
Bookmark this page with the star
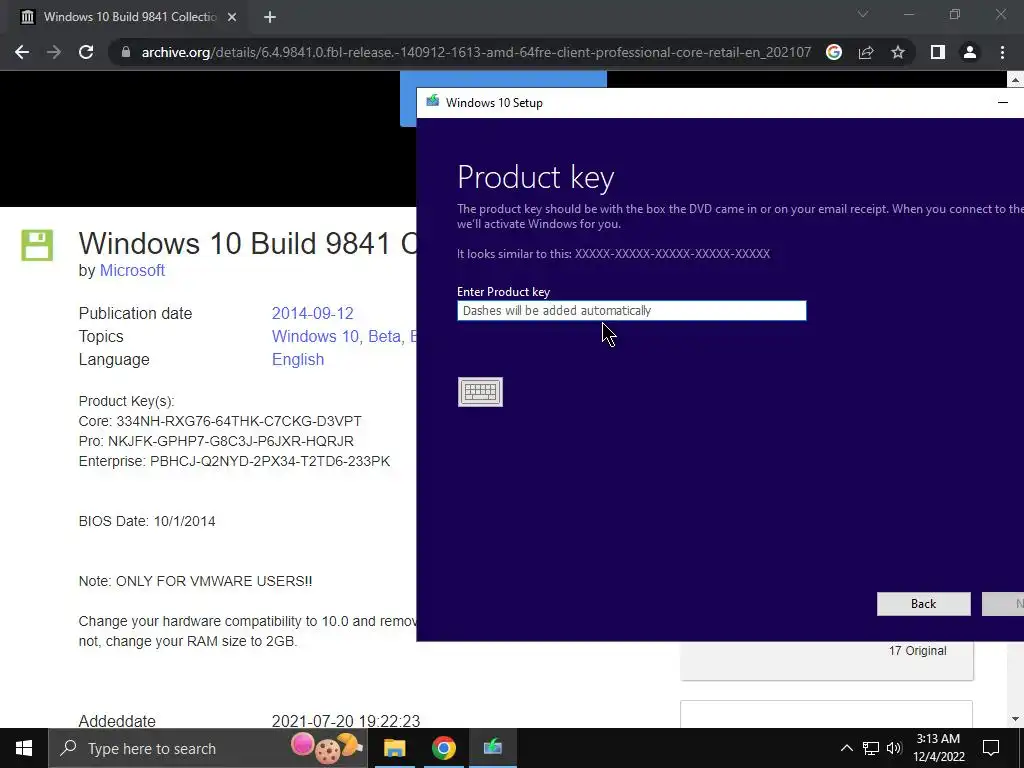coord(898,52)
